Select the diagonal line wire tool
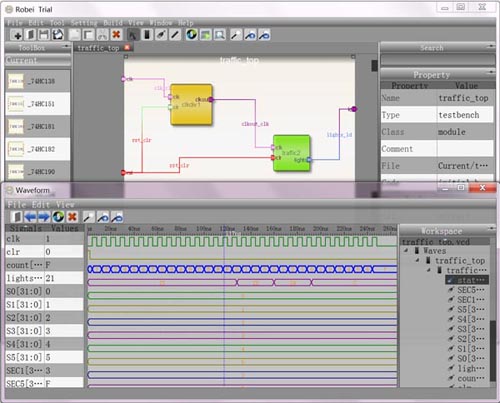 pos(175,35)
